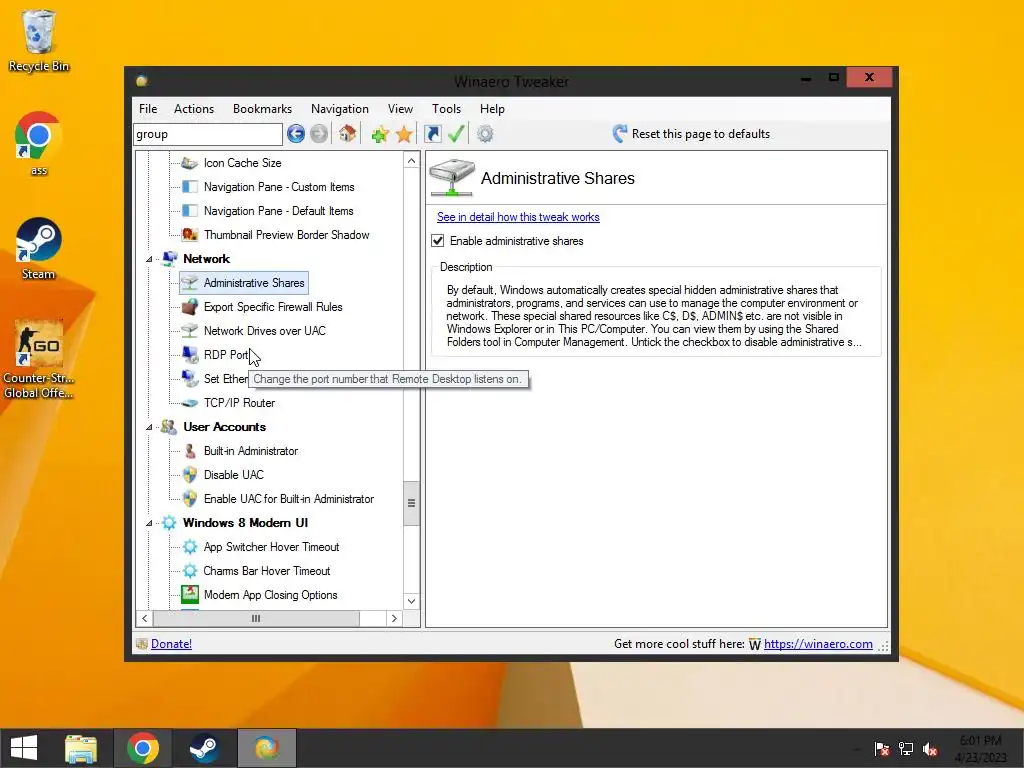This screenshot has height=768, width=1024.
Task: Click the Reset this page to defaults button
Action: (692, 134)
